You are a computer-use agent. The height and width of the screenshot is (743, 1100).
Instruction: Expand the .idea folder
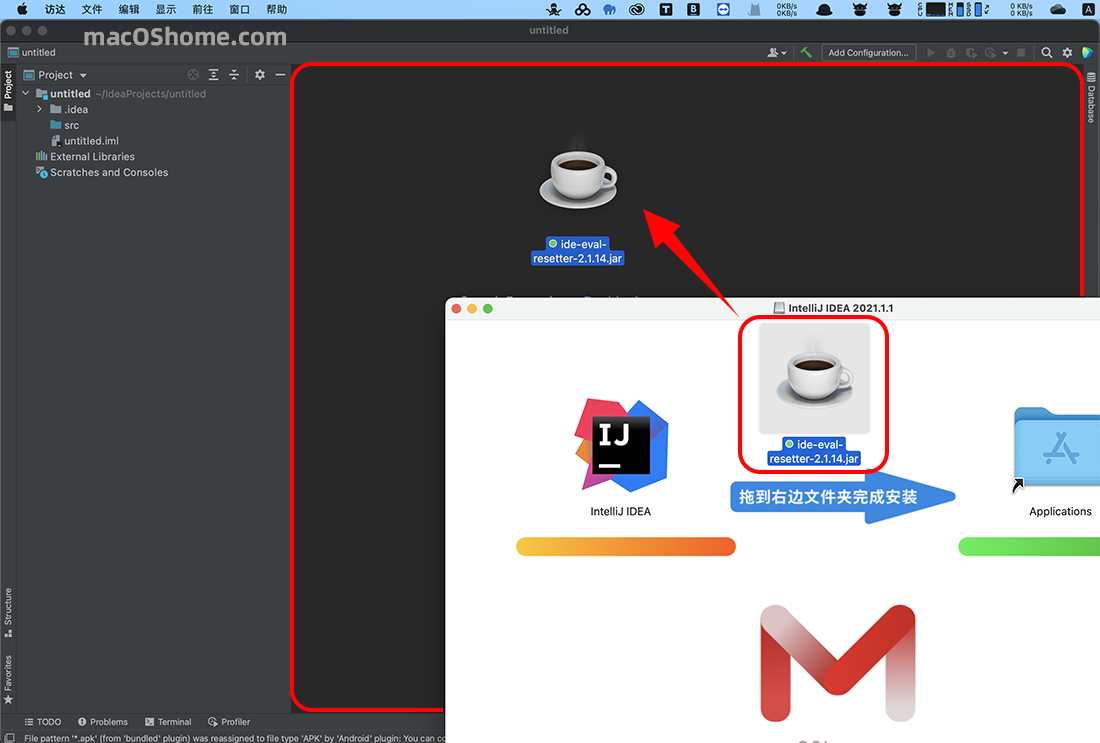(x=39, y=109)
